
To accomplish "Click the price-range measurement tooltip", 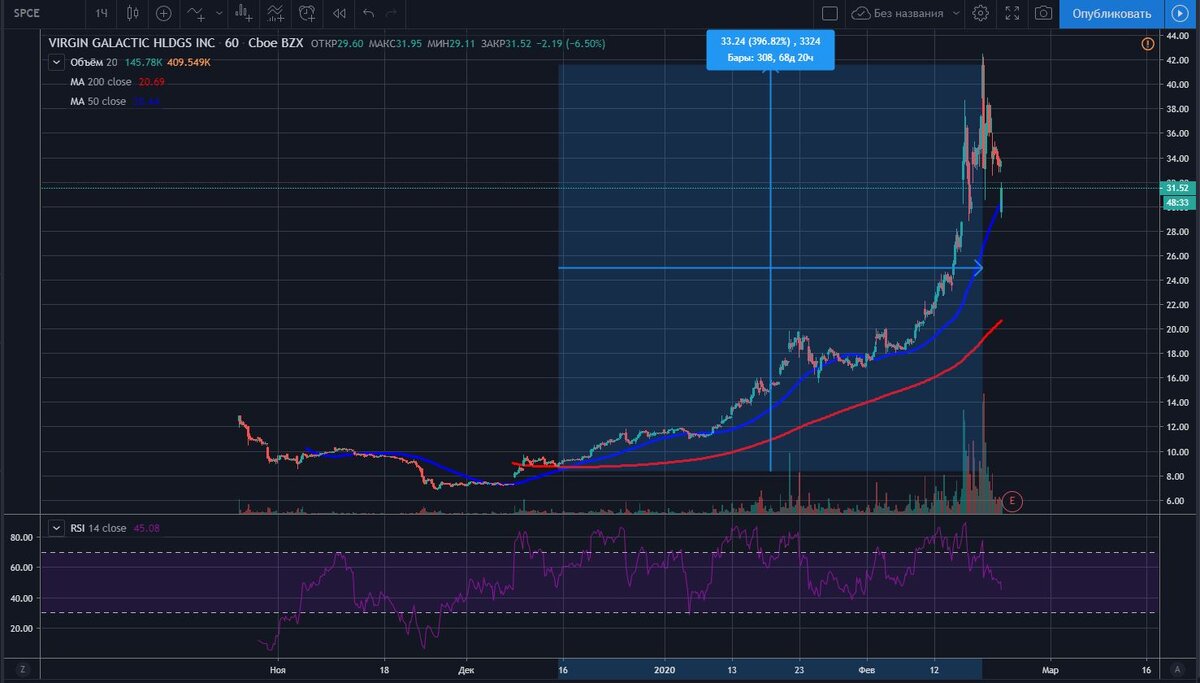I will click(770, 50).
